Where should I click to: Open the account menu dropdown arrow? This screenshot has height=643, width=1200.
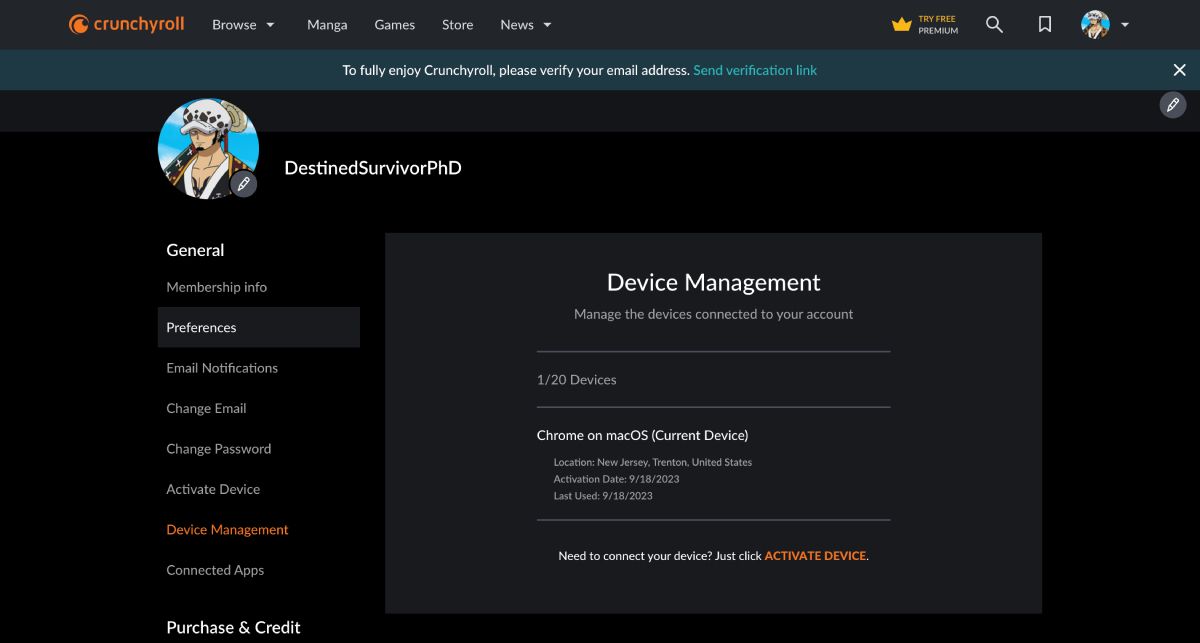click(x=1125, y=25)
